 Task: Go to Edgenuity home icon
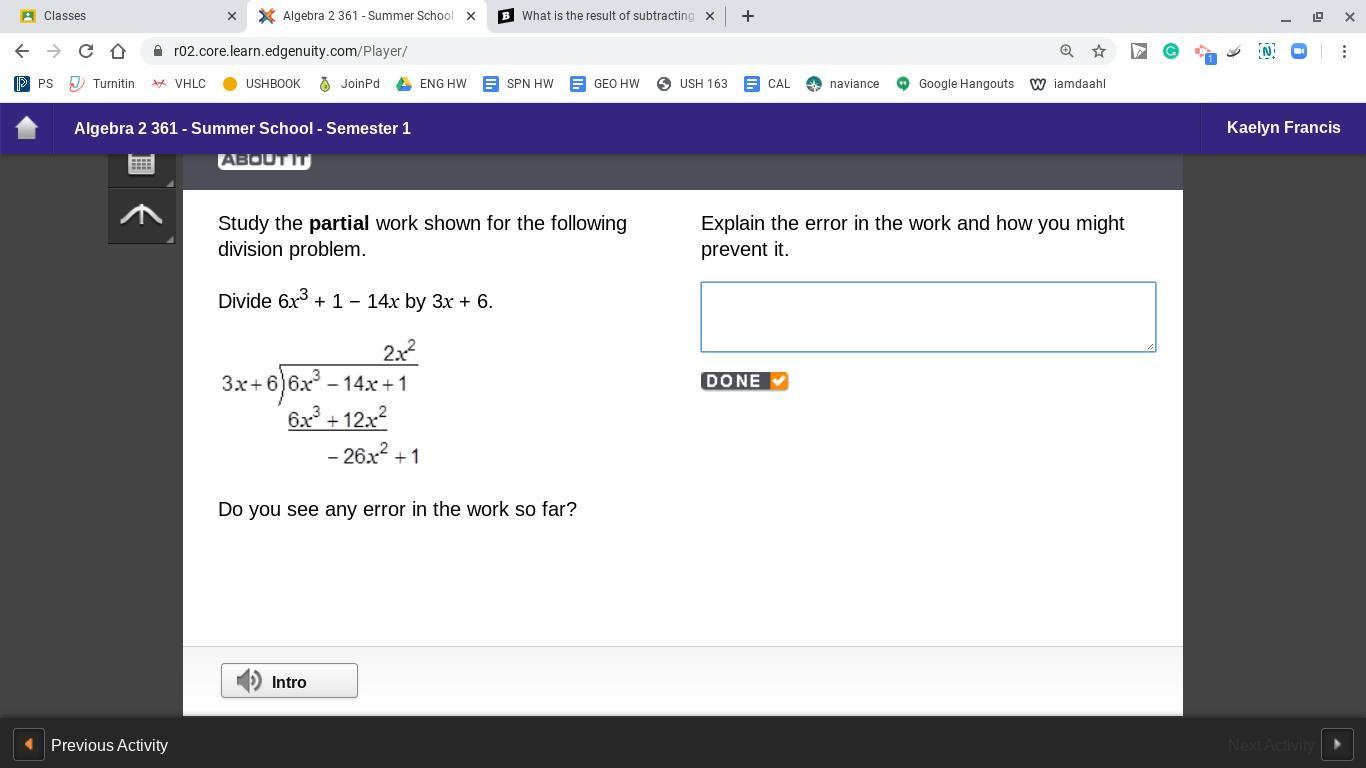27,128
